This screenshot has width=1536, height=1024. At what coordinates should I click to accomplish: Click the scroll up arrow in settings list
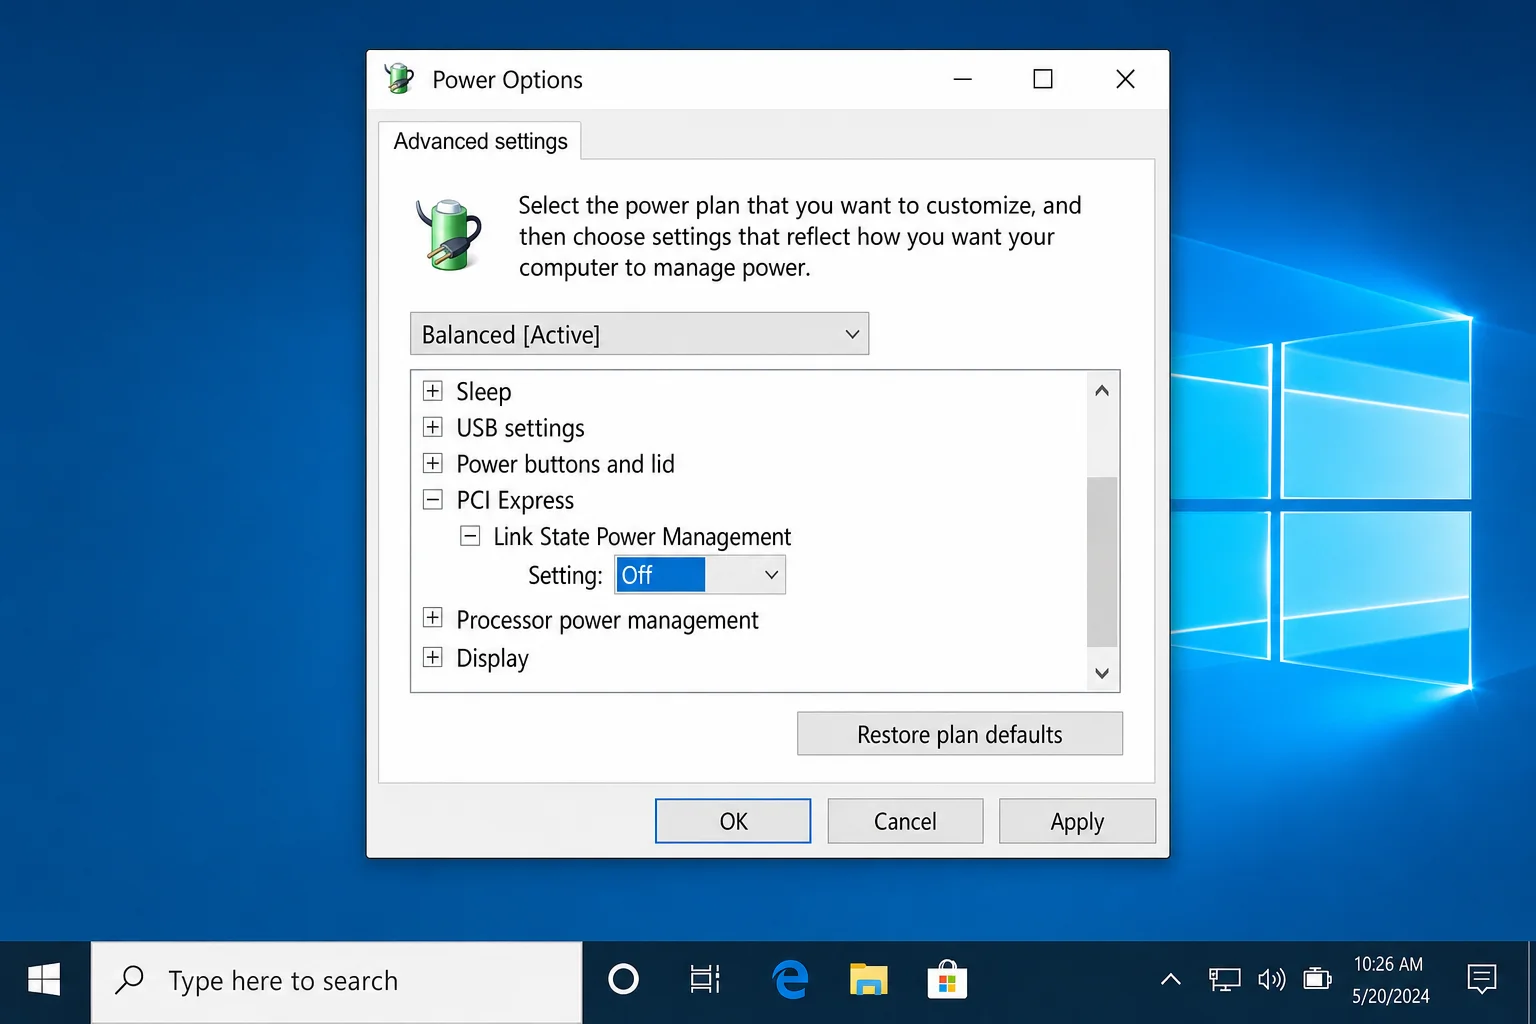[x=1102, y=391]
